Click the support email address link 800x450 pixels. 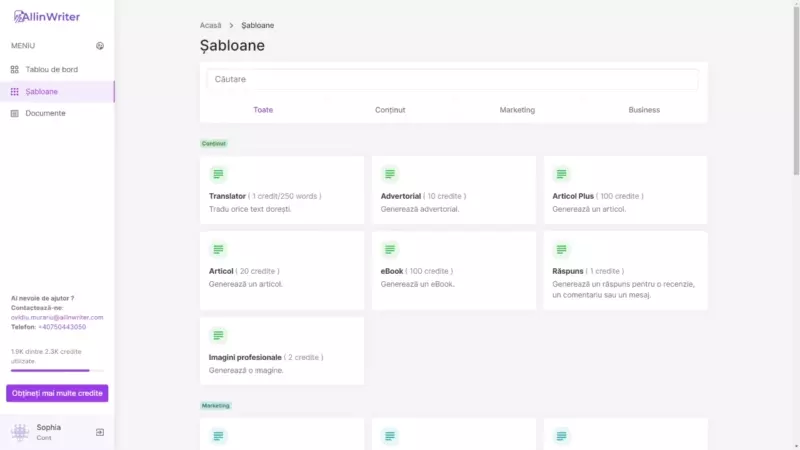tap(57, 317)
